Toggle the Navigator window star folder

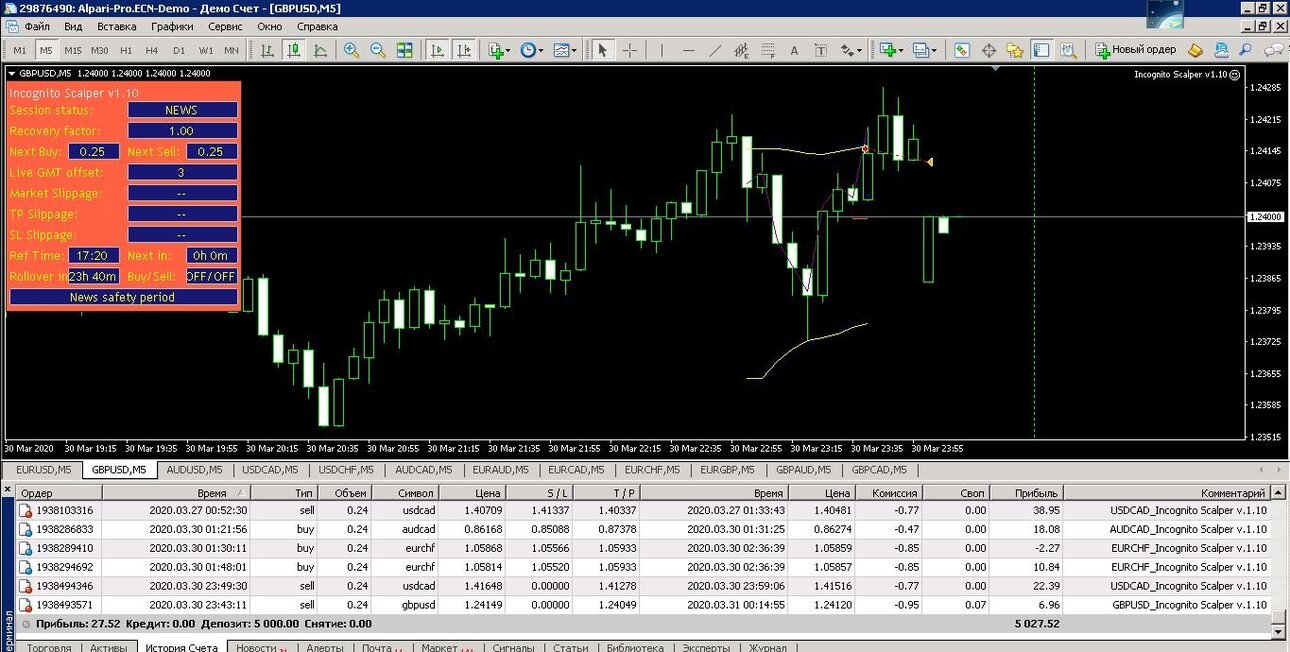pos(1015,50)
